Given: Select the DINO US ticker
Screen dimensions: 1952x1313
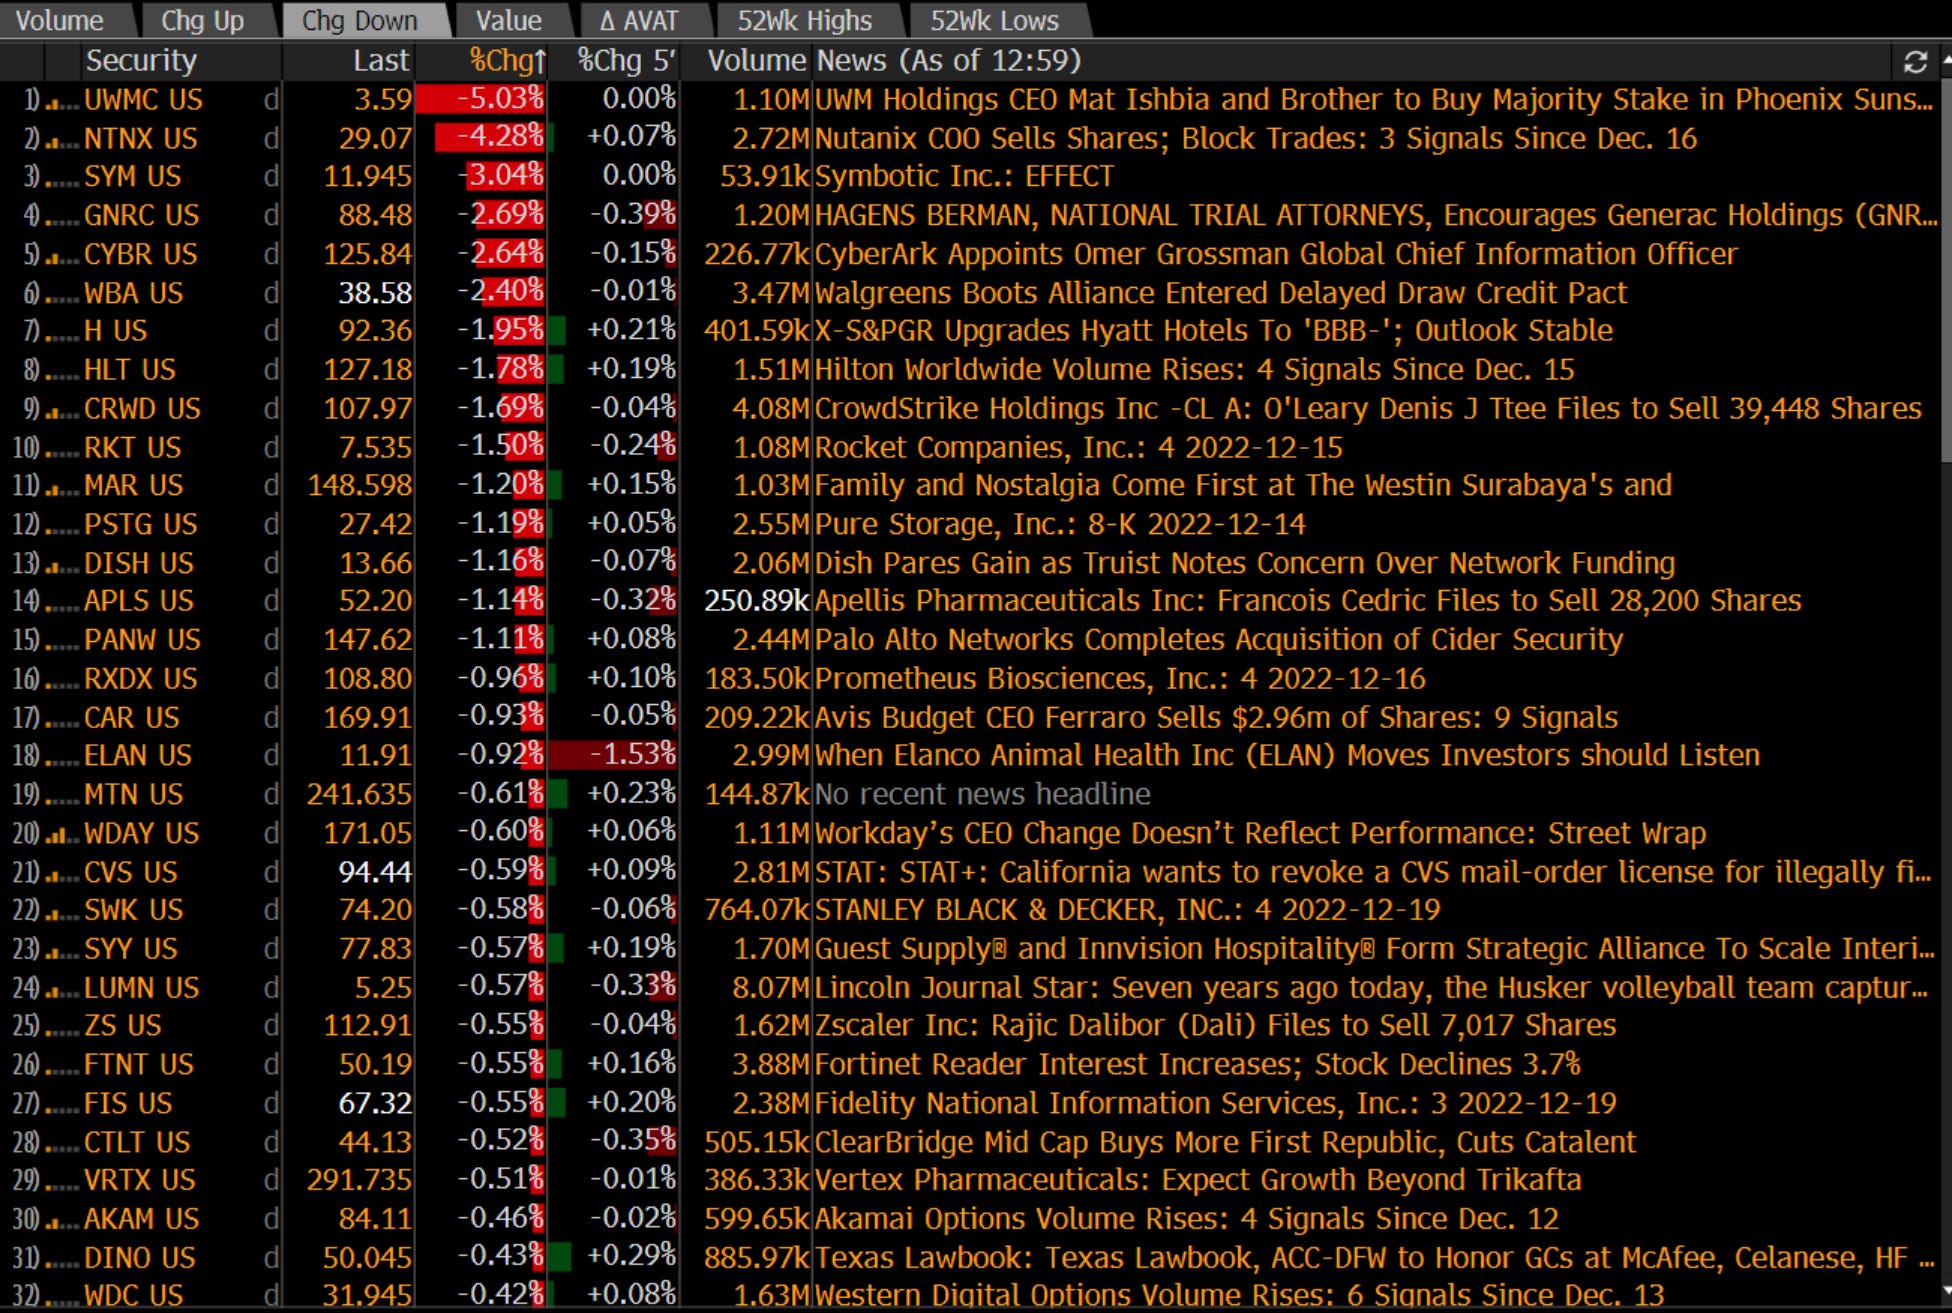Looking at the screenshot, I should point(139,1258).
